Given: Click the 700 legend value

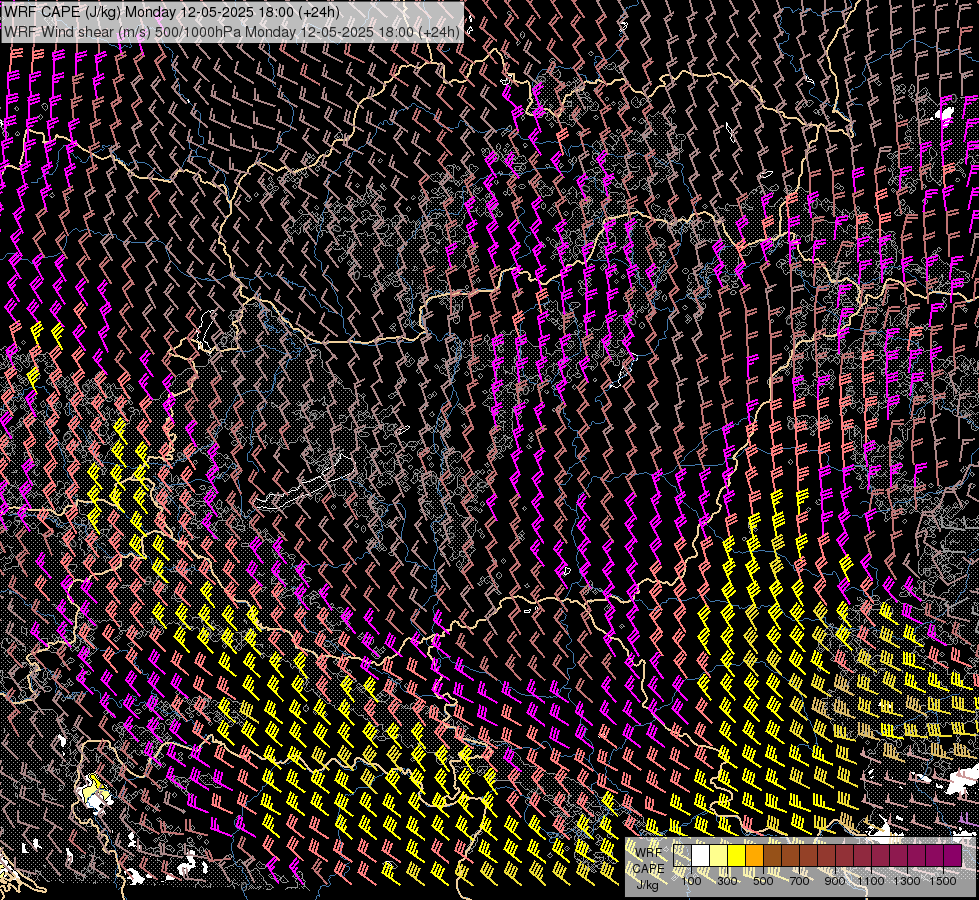Looking at the screenshot, I should 799,881.
